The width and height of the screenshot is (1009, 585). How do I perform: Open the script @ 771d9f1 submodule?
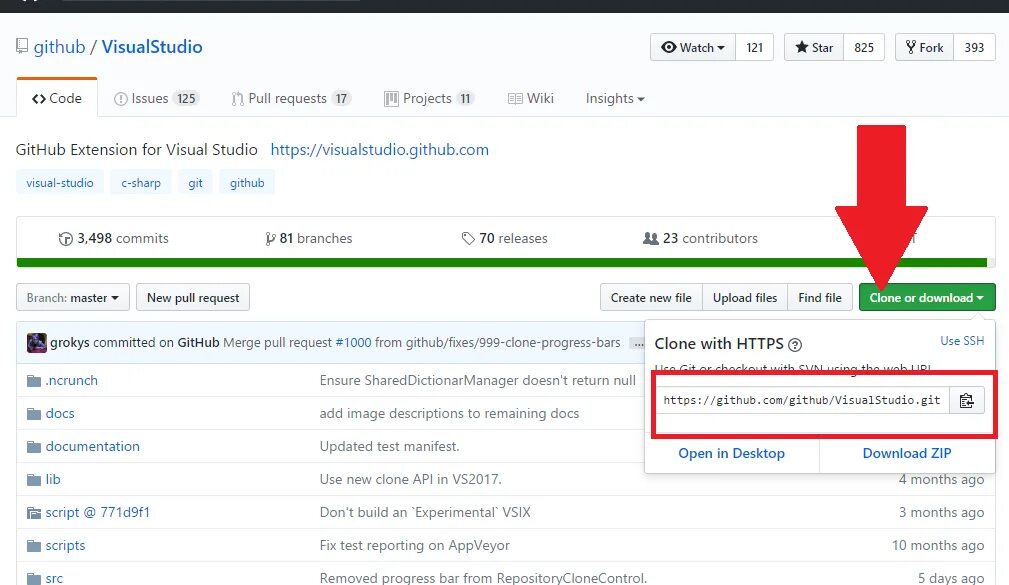pos(97,512)
